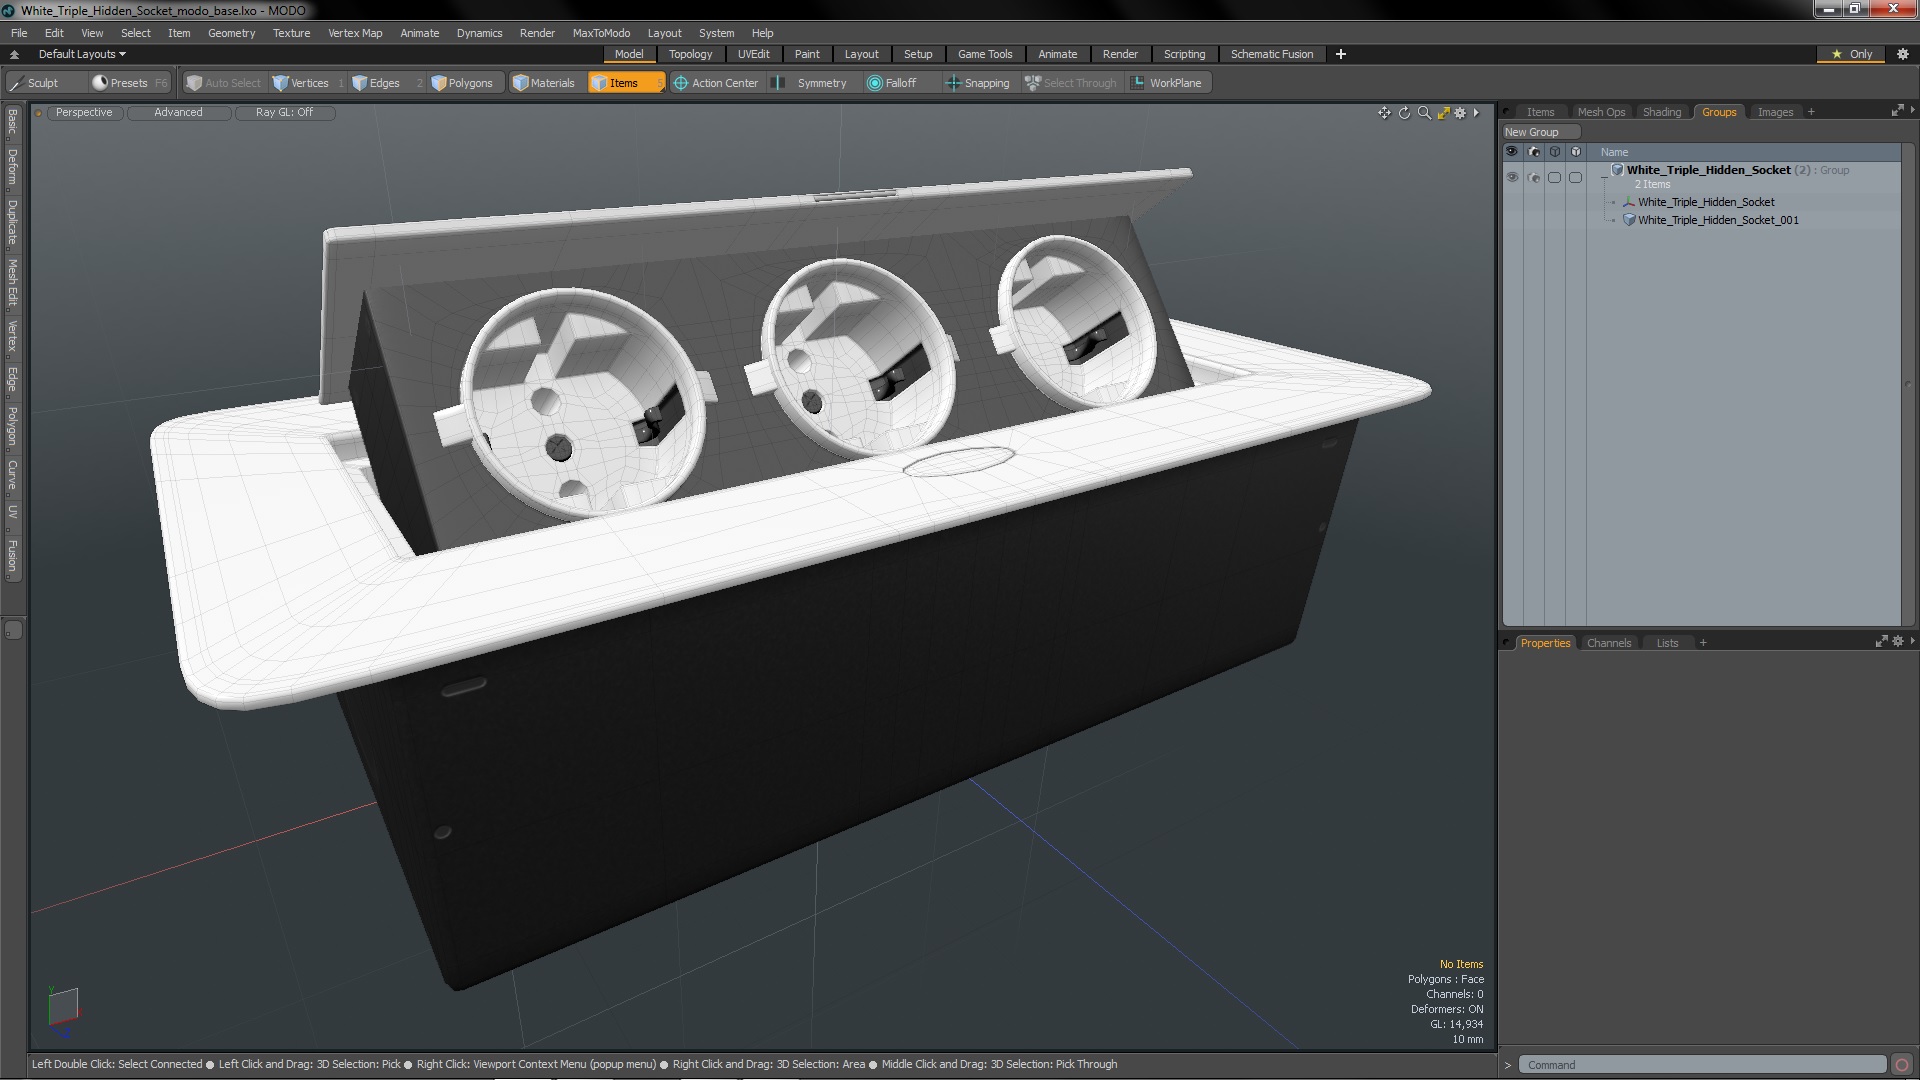Switch to the Mesh Ops tab

(x=1601, y=112)
